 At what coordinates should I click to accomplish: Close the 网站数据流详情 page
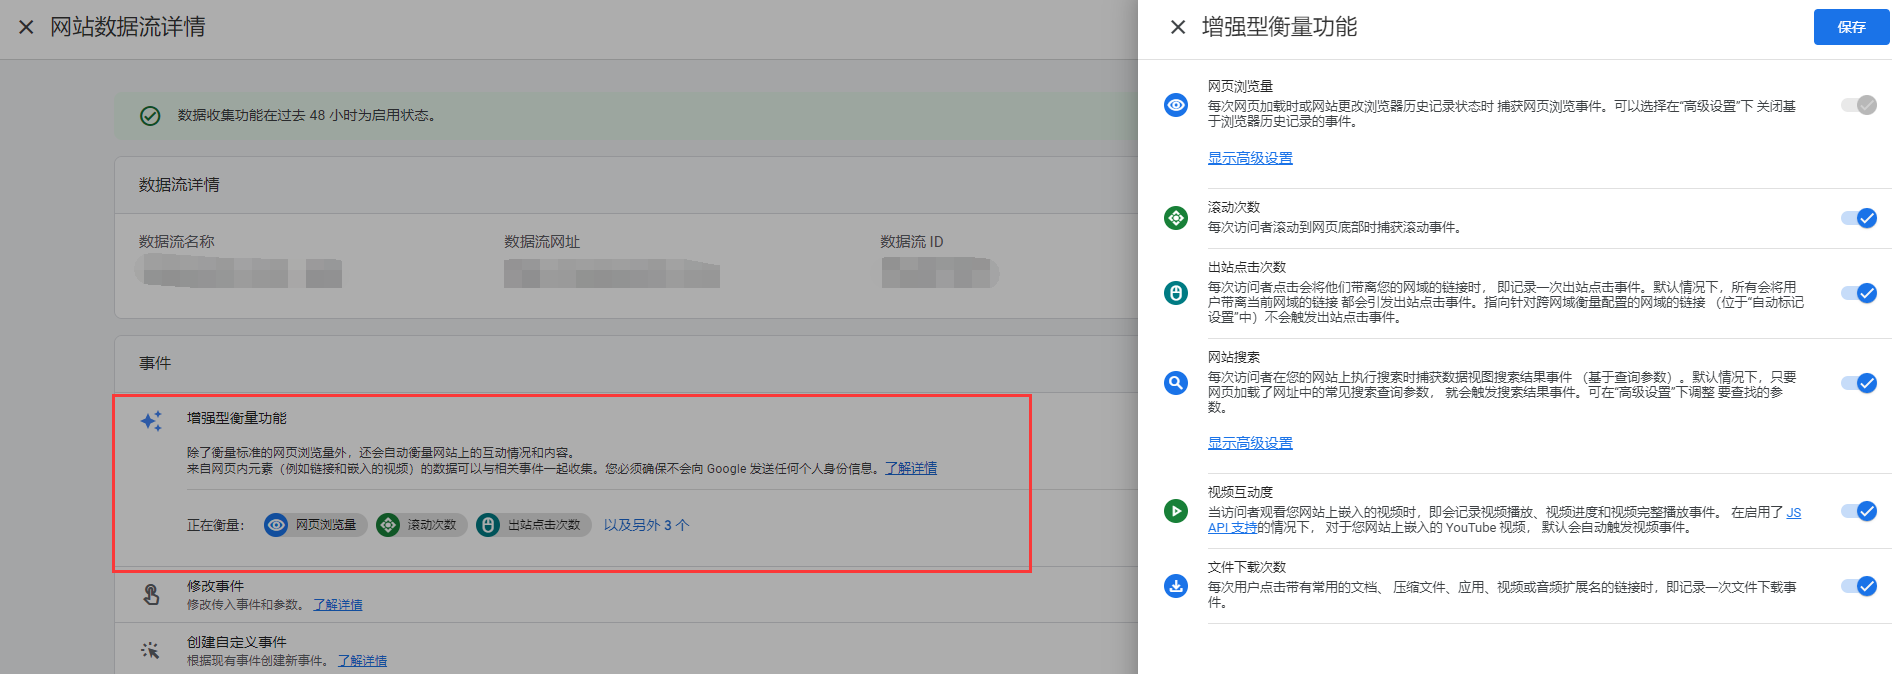pos(27,27)
